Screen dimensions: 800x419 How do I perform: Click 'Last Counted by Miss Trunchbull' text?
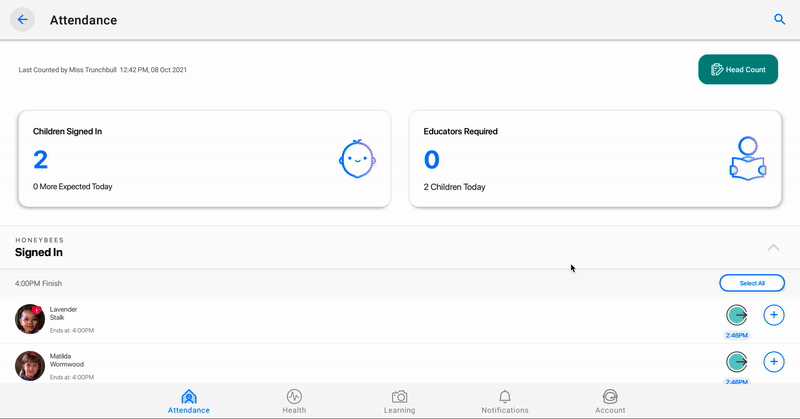coord(67,70)
